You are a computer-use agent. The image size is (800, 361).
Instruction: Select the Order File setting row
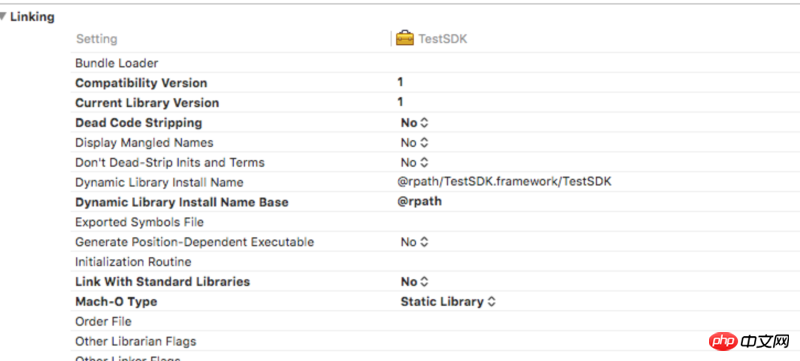pyautogui.click(x=435, y=322)
